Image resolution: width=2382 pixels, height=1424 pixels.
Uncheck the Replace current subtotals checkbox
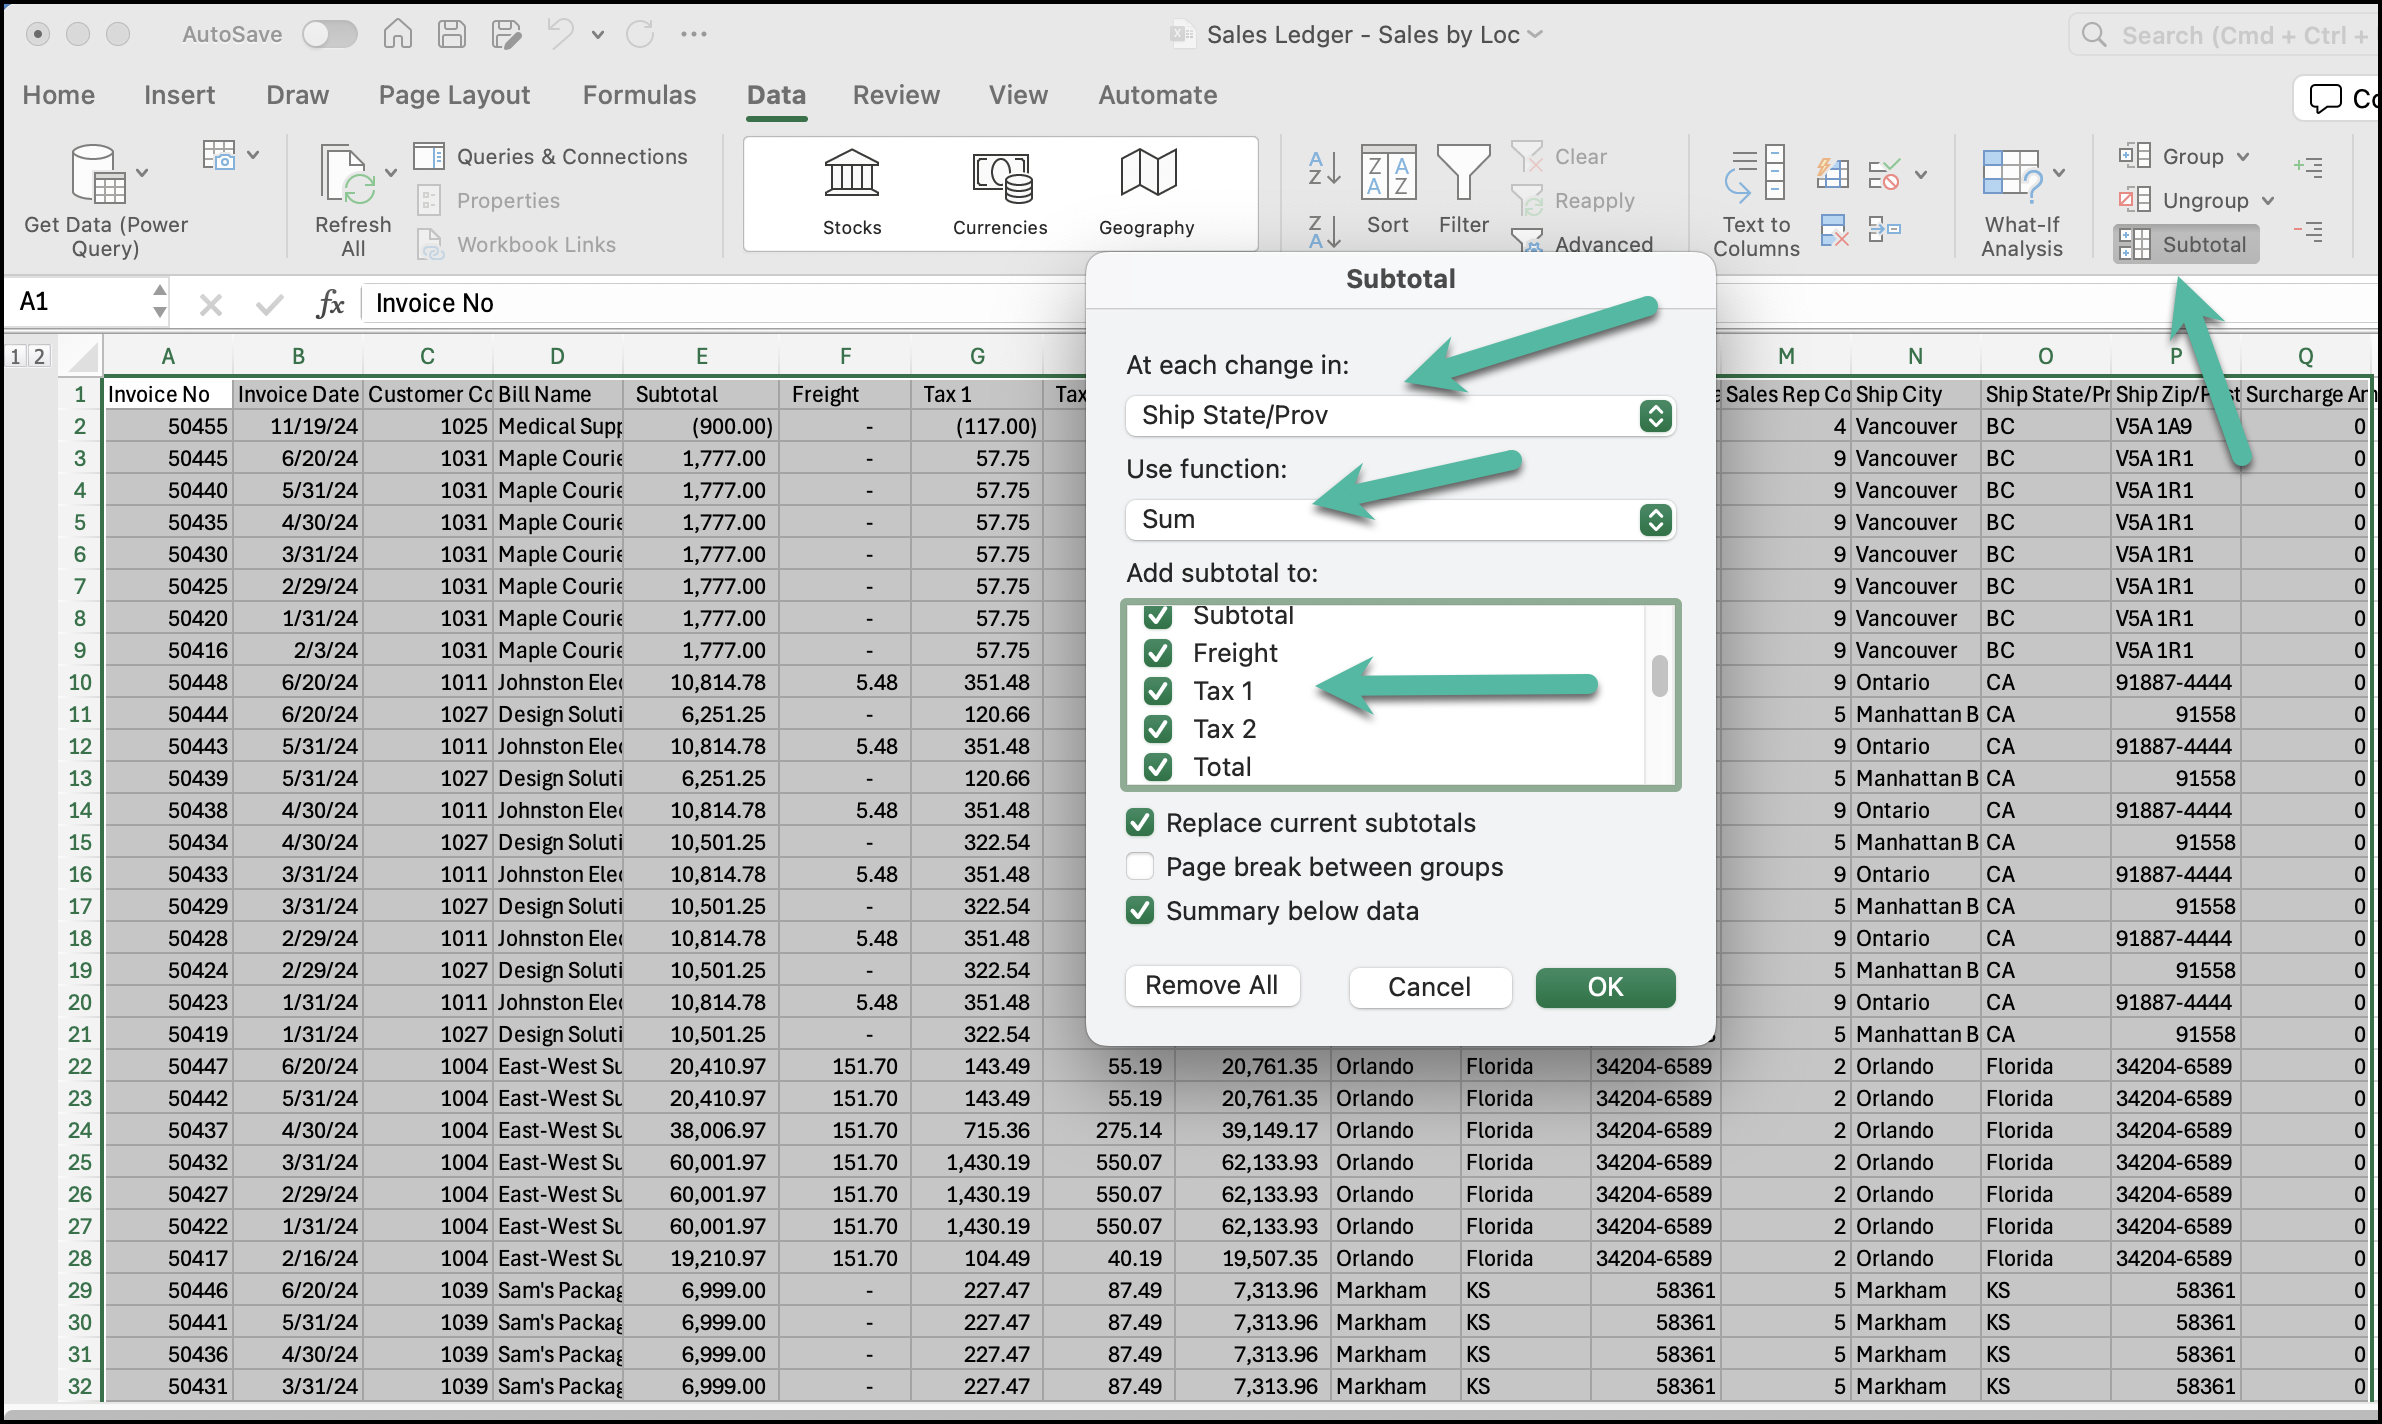(x=1140, y=823)
